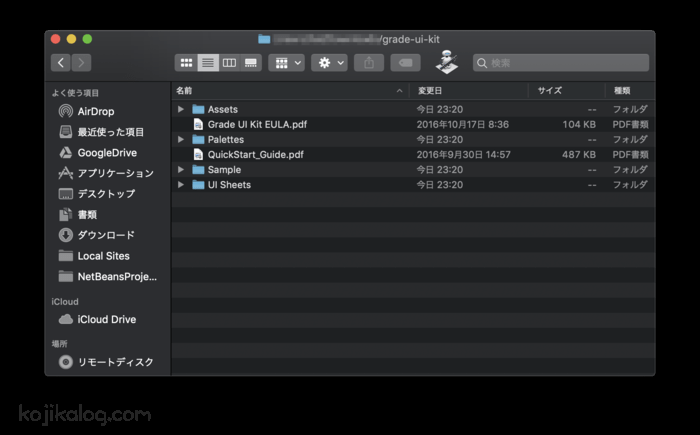Select the Palettes folder name
Image resolution: width=700 pixels, height=435 pixels.
coord(226,139)
